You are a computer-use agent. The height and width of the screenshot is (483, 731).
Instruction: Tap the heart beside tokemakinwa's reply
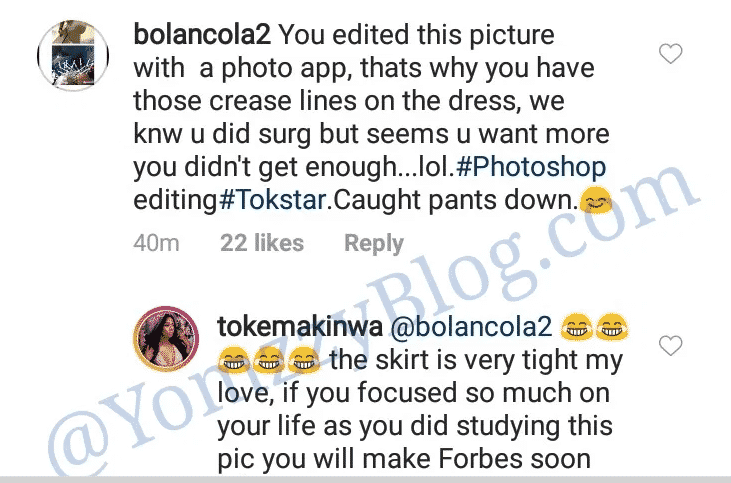point(672,346)
